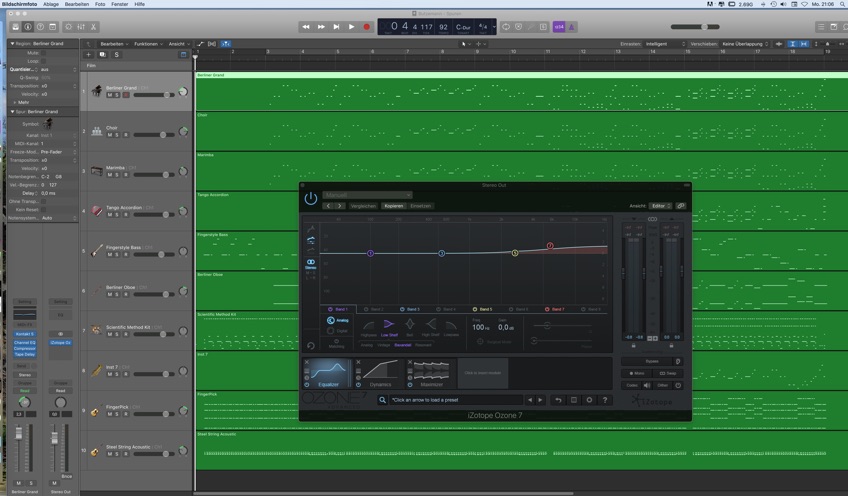The image size is (848, 496).
Task: Click the Tango Accordion track icon
Action: (97, 211)
